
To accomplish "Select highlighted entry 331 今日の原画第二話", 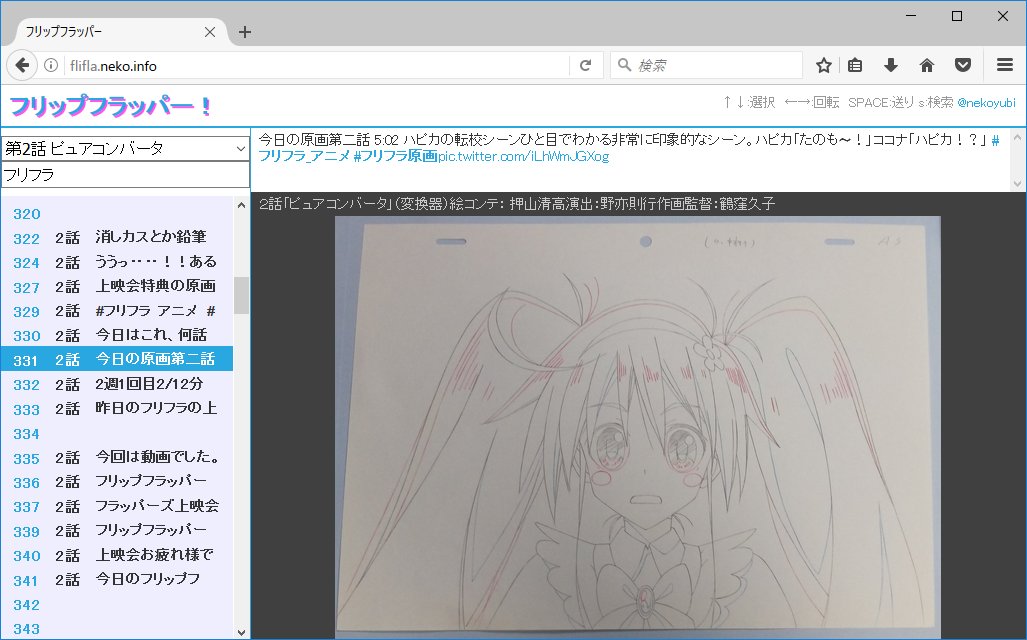I will (x=117, y=359).
